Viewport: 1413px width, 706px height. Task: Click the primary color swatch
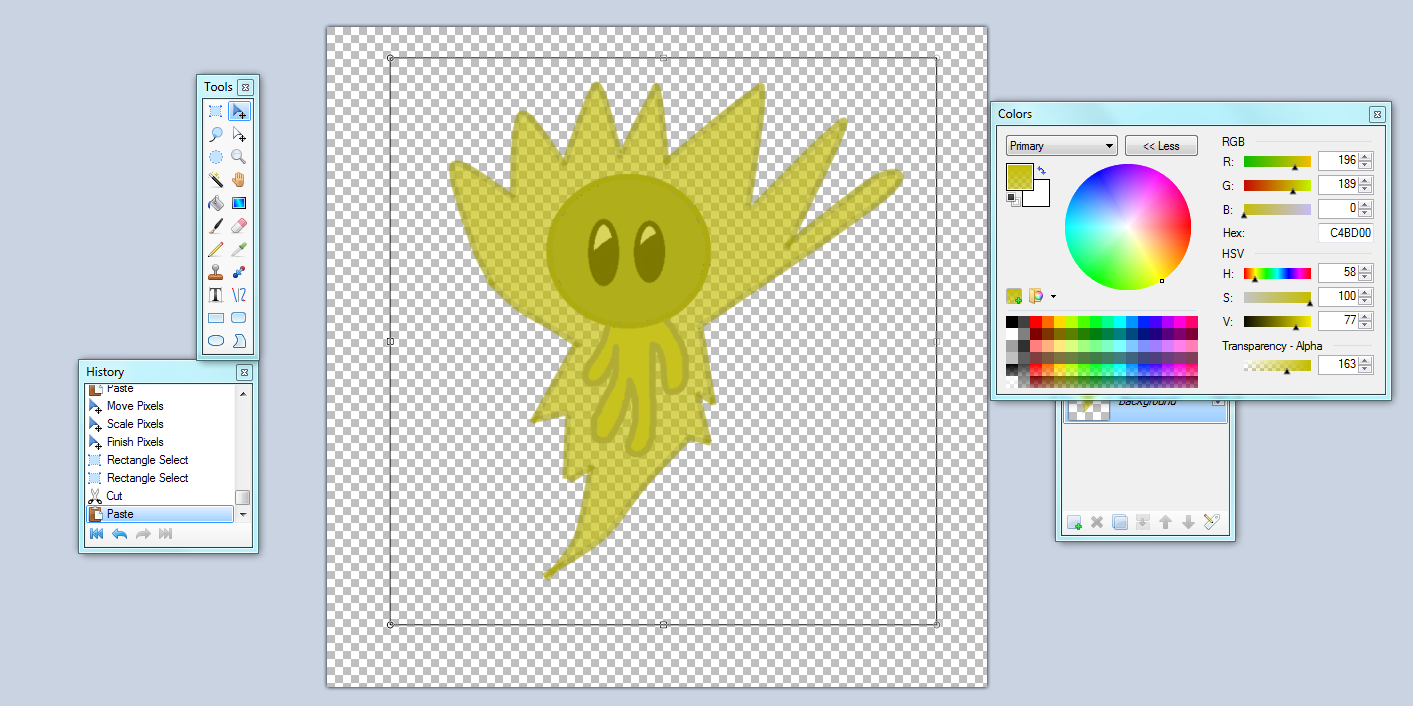point(1020,177)
